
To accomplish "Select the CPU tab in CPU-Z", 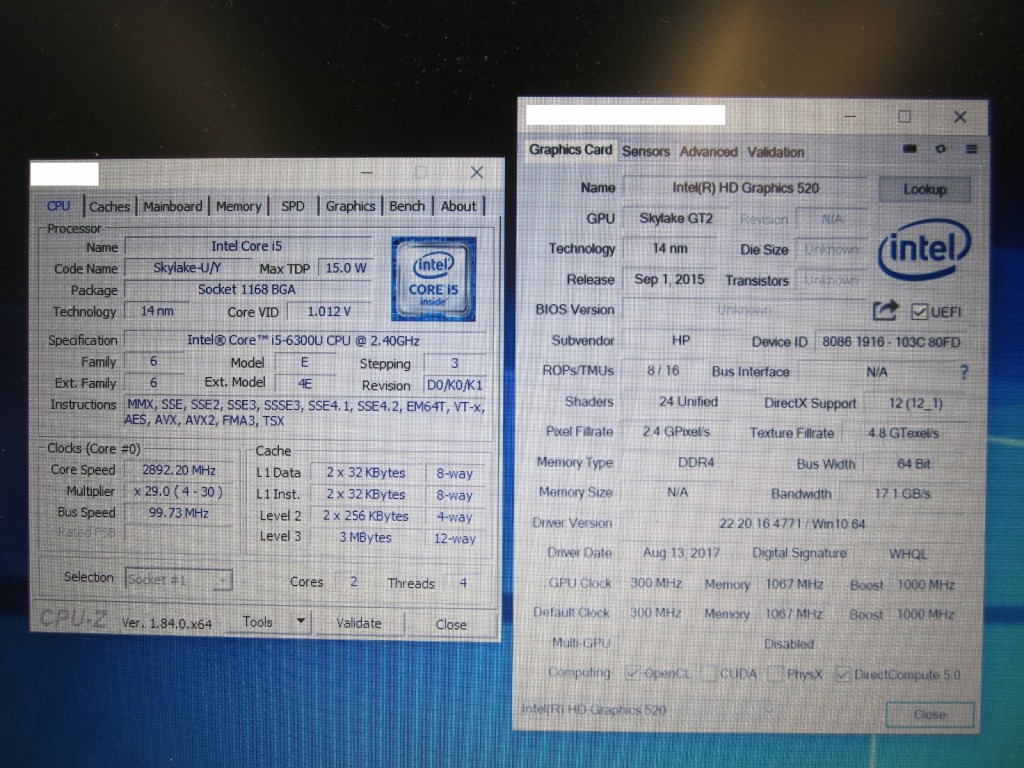I will pos(58,206).
